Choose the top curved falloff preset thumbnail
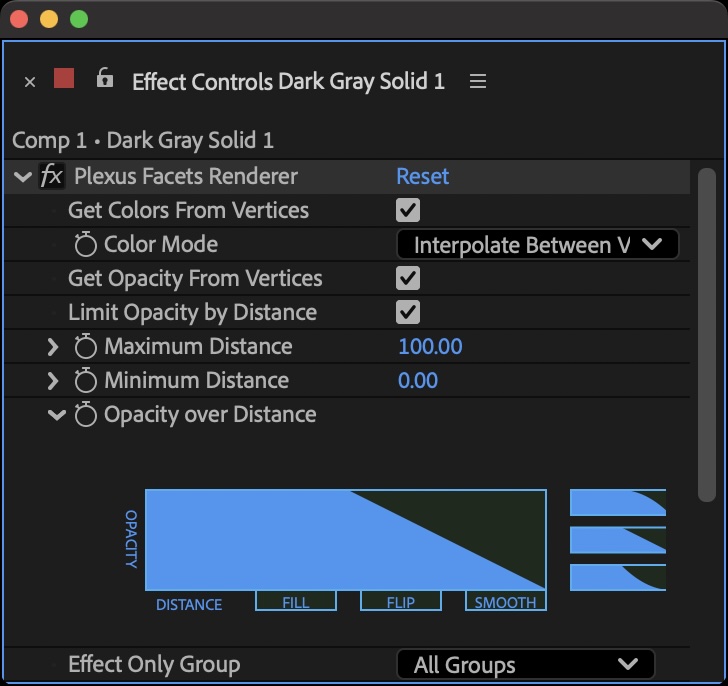 coord(618,503)
